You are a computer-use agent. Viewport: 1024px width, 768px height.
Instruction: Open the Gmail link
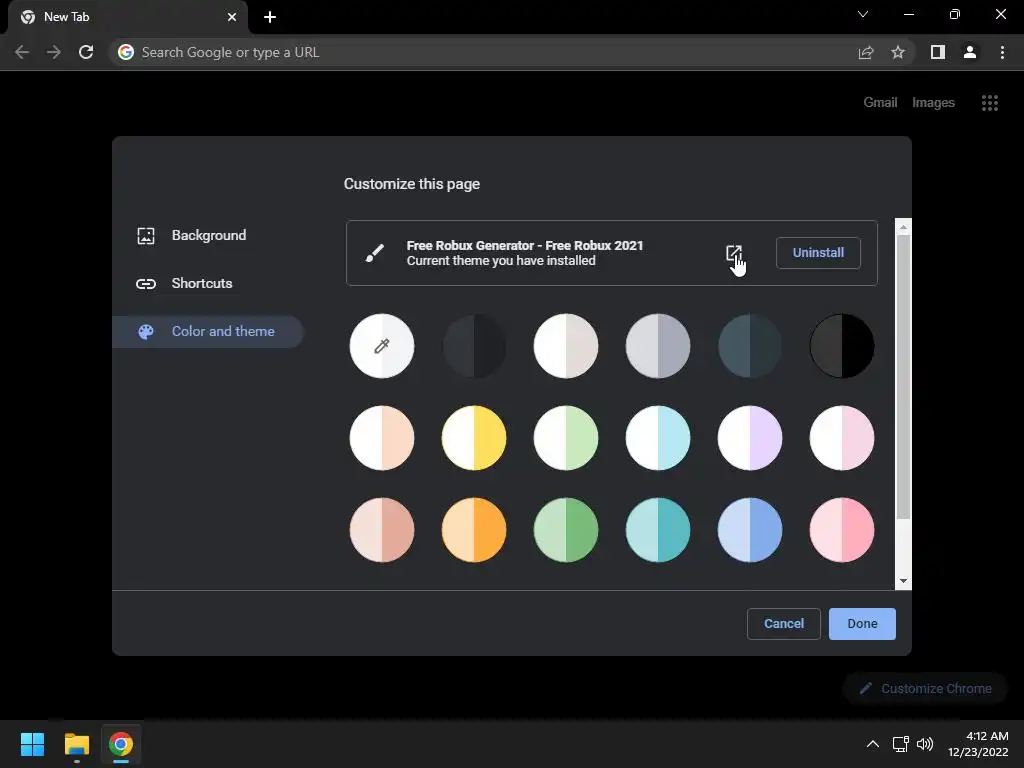880,103
